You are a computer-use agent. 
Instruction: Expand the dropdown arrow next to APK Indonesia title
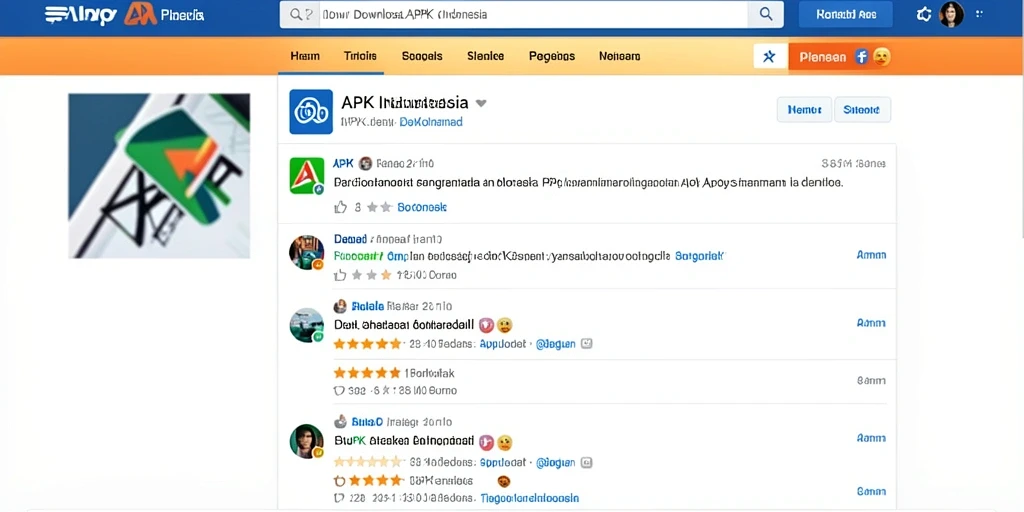pos(481,103)
